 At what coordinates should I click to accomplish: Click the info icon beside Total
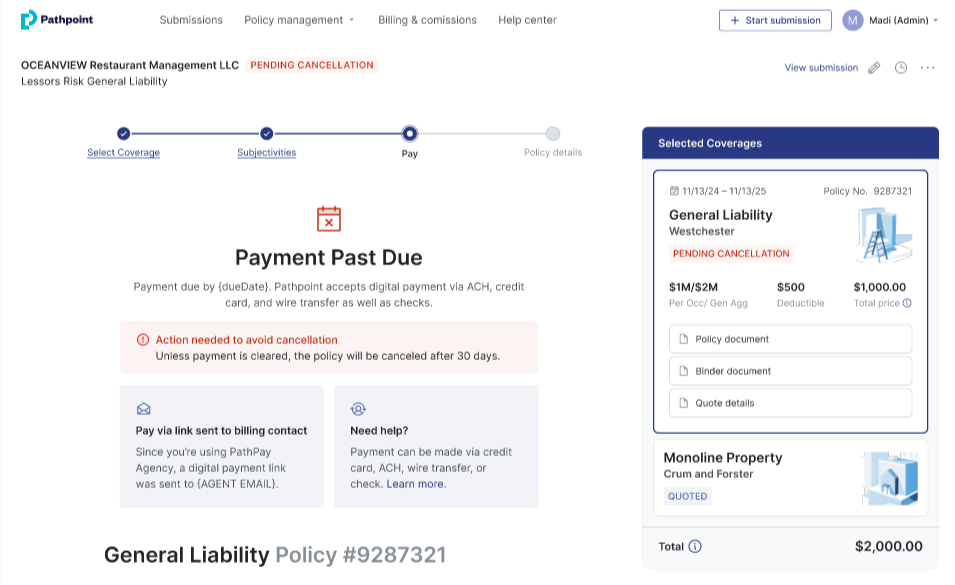tap(695, 547)
